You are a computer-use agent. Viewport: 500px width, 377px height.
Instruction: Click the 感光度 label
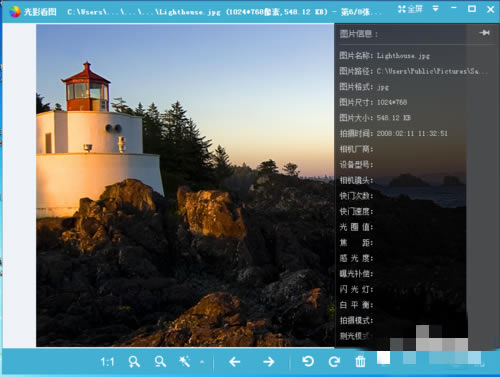[356, 258]
